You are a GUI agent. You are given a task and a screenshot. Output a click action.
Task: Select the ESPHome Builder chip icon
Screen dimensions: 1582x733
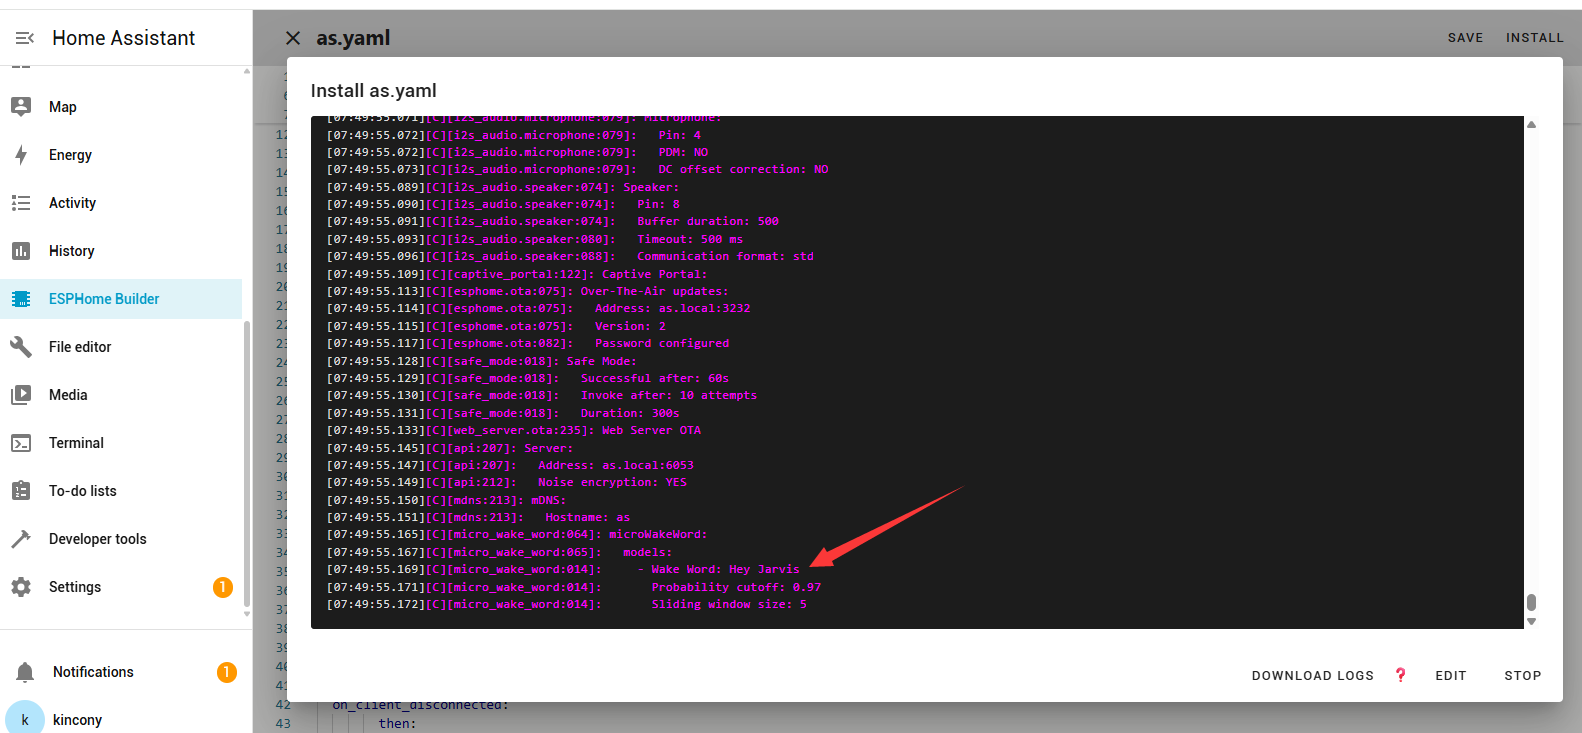pyautogui.click(x=21, y=299)
